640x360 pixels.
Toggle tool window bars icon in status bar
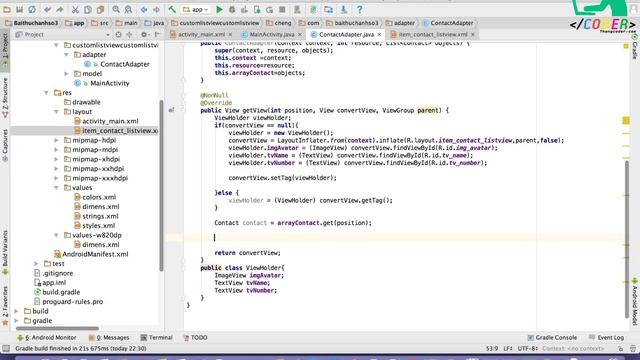coord(6,349)
